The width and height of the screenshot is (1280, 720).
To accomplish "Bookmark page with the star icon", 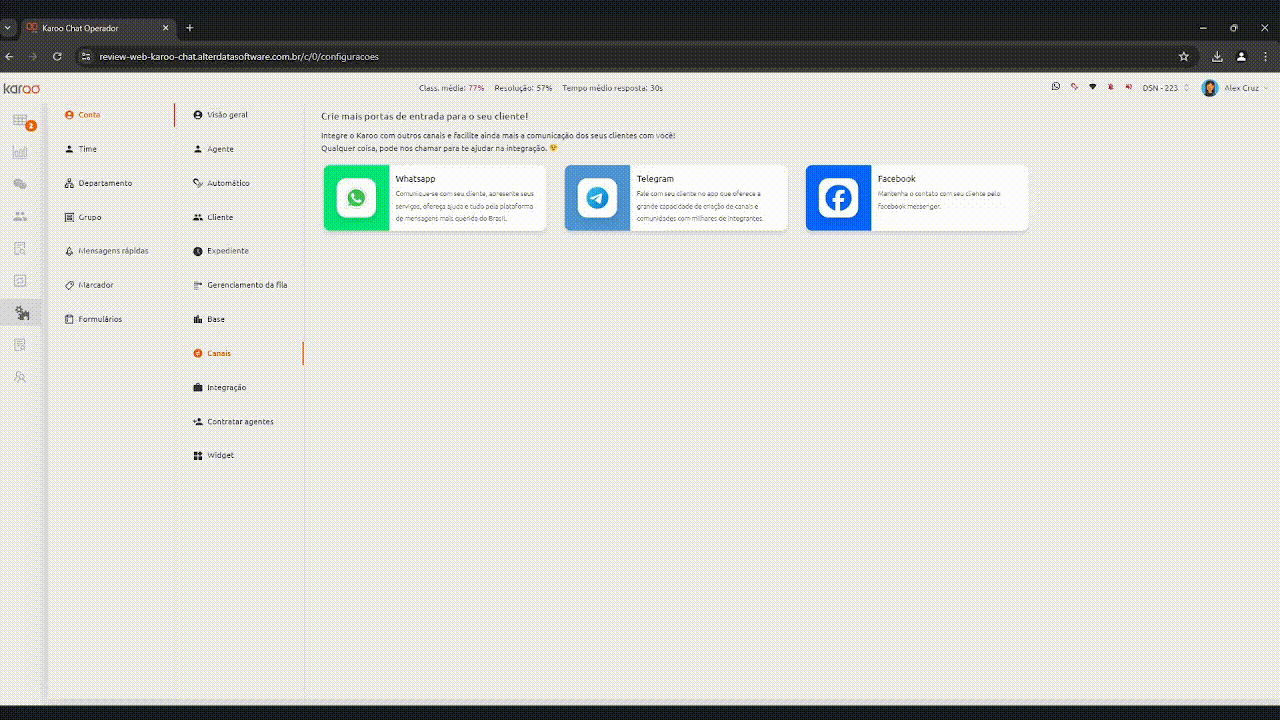I will click(x=1184, y=57).
